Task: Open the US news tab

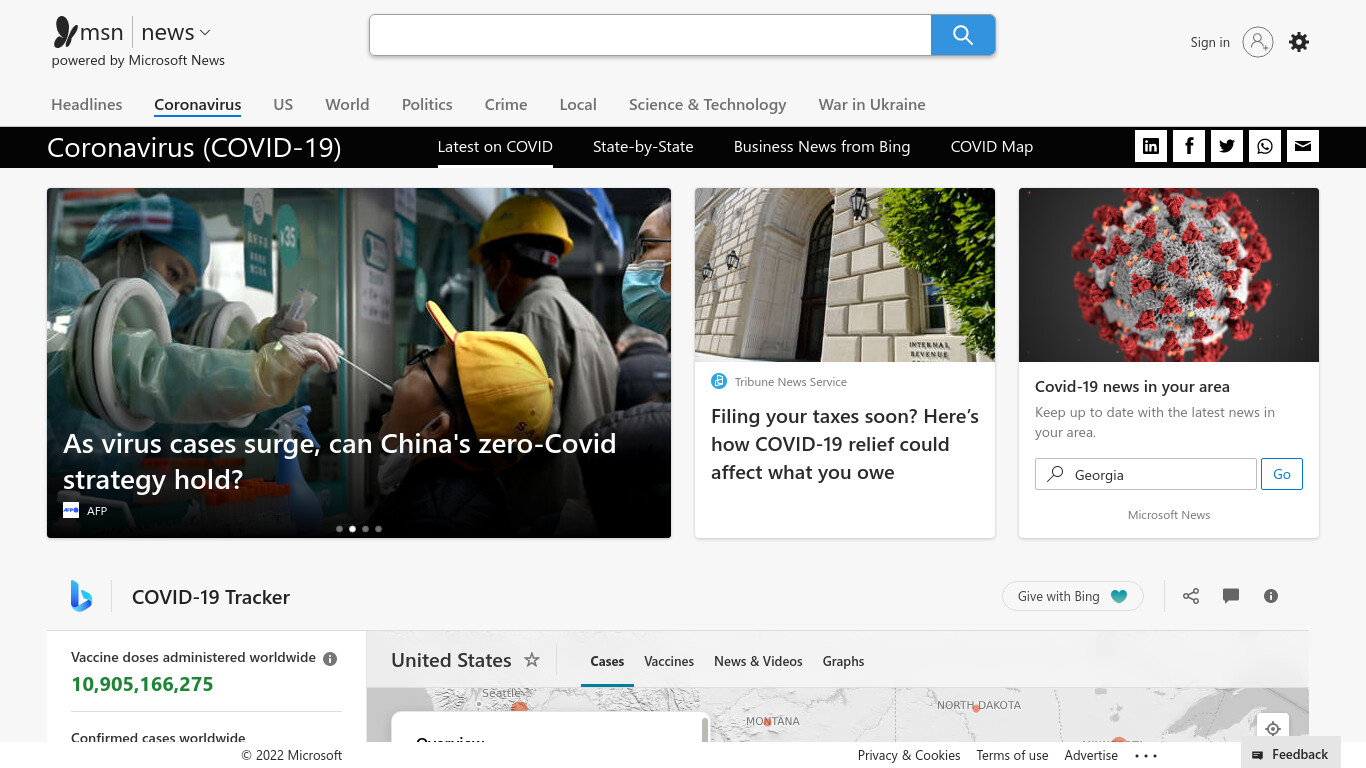Action: [x=283, y=104]
